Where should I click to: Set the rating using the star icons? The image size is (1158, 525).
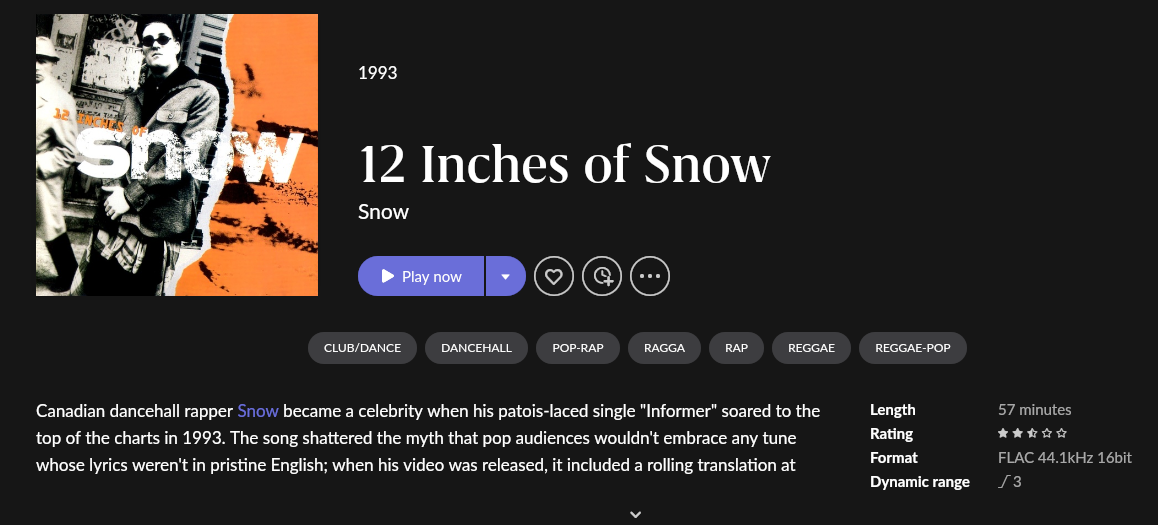click(1032, 434)
